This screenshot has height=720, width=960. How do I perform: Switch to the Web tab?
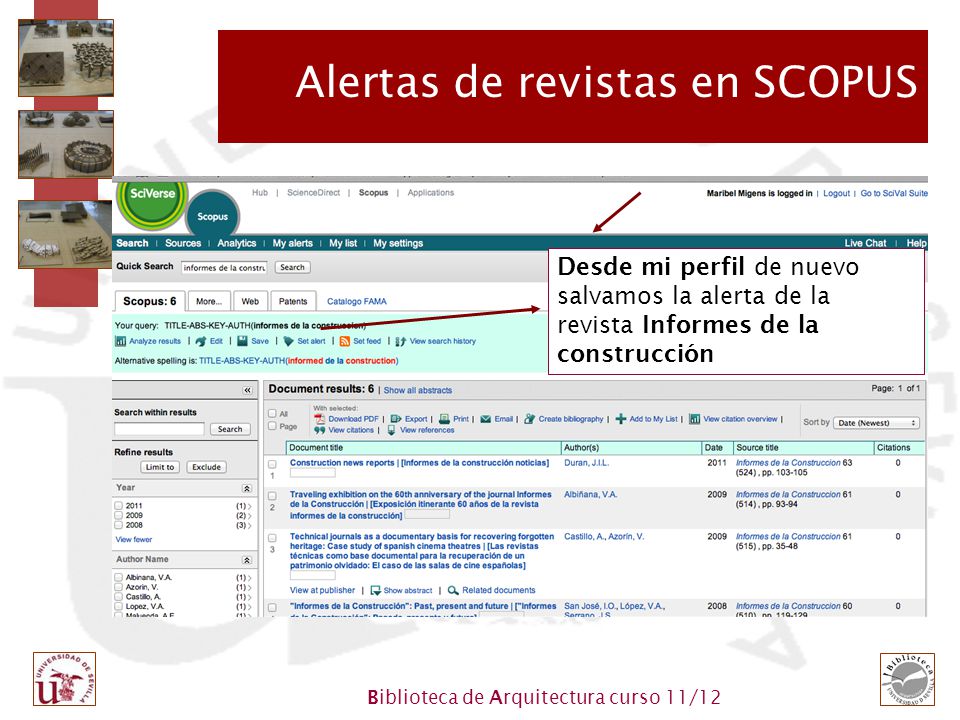click(250, 301)
